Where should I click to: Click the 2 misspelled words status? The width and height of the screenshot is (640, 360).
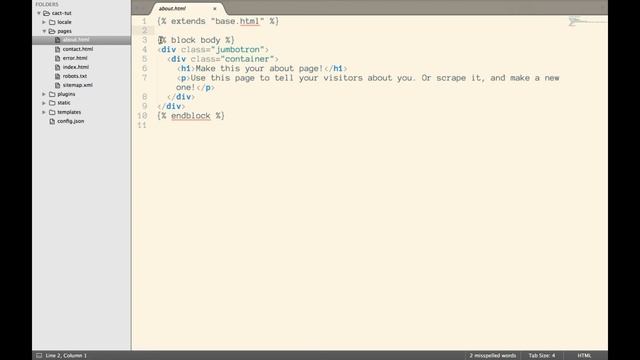(x=493, y=356)
